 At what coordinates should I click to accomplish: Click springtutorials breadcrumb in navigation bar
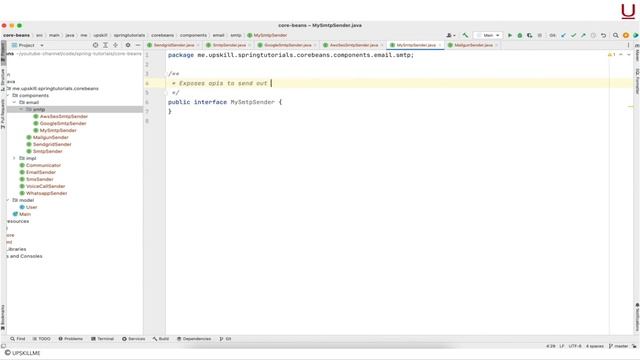pyautogui.click(x=129, y=36)
